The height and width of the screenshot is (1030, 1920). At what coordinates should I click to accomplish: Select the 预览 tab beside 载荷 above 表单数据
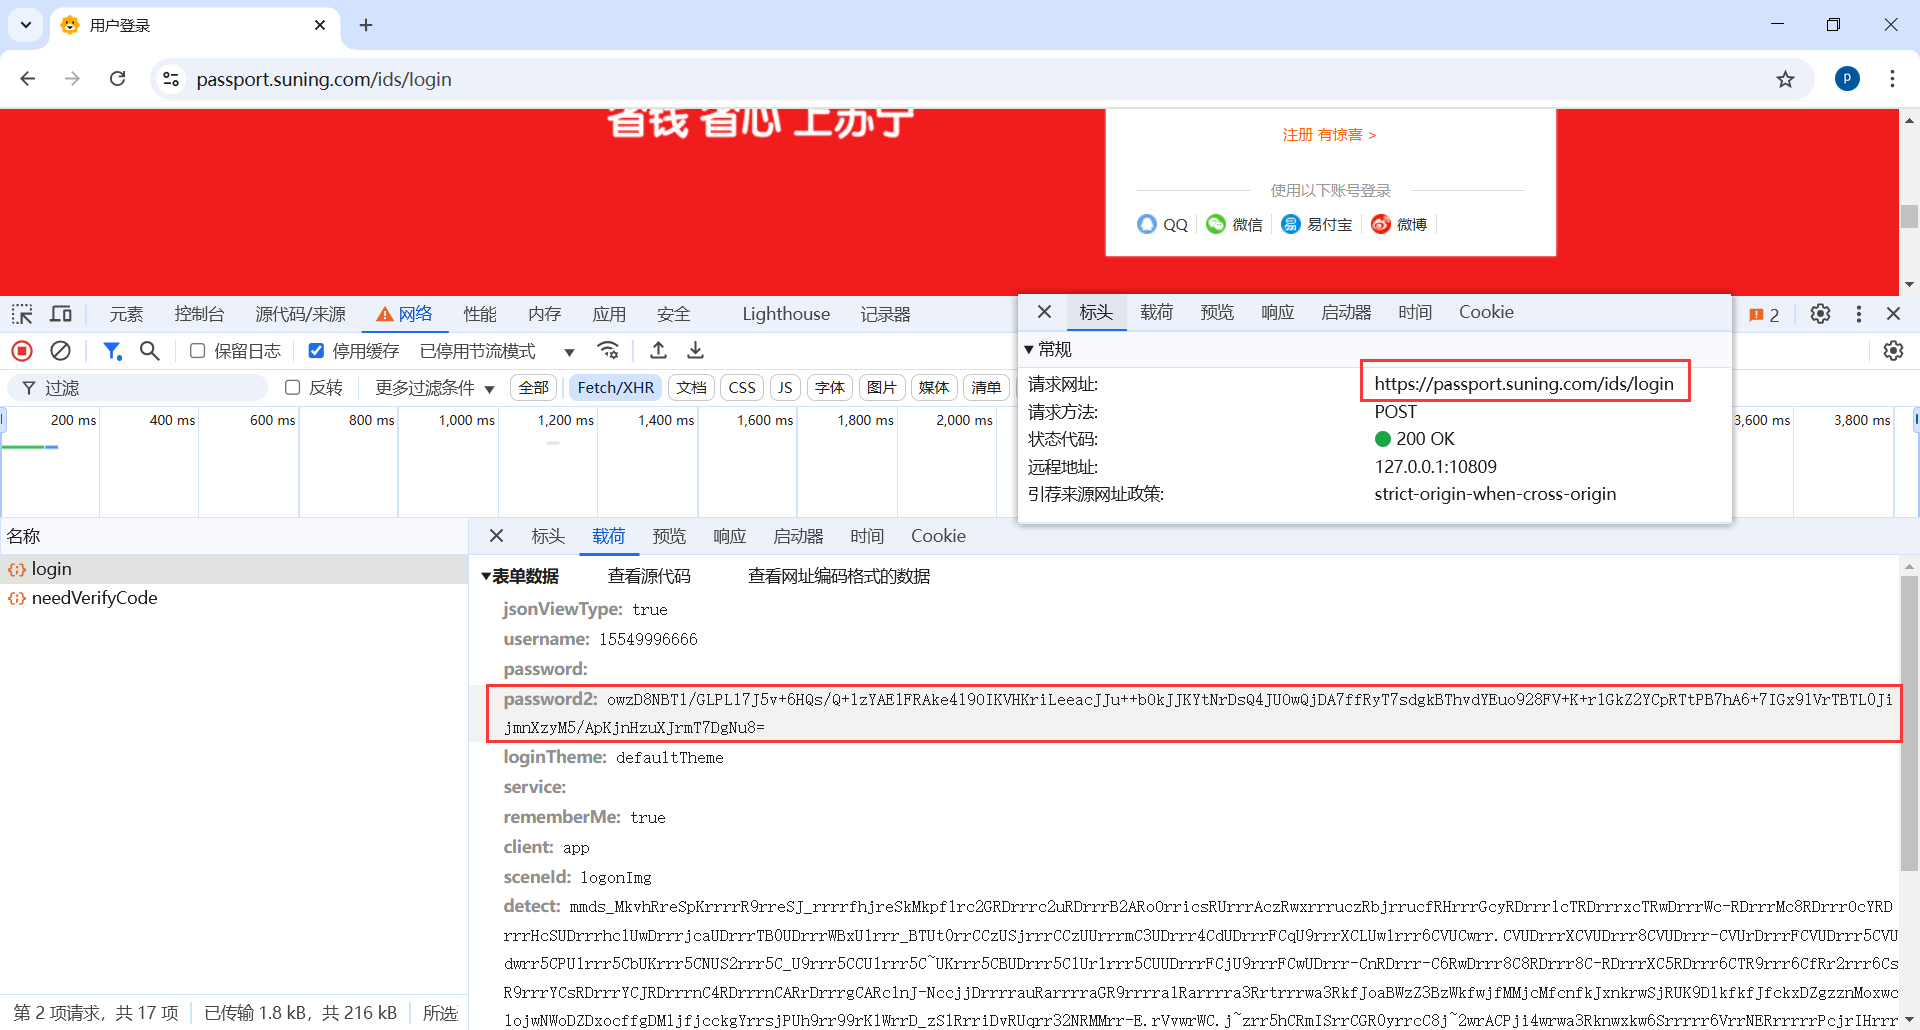click(x=669, y=536)
